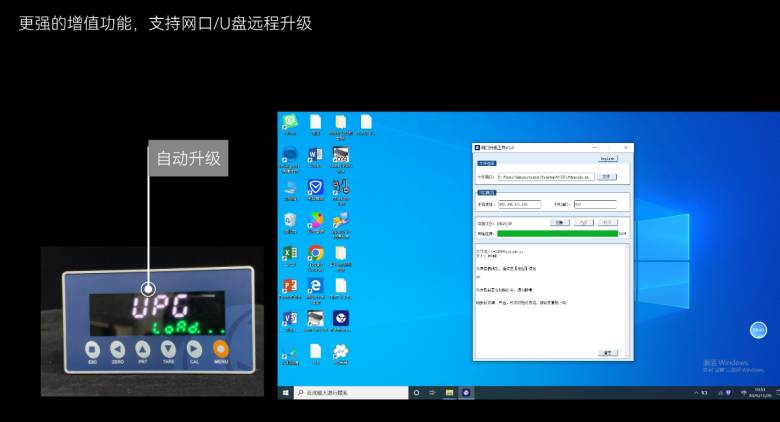Viewport: 780px width, 422px height.
Task: Open the Internet Explorer desktop shortcut
Action: [x=315, y=286]
